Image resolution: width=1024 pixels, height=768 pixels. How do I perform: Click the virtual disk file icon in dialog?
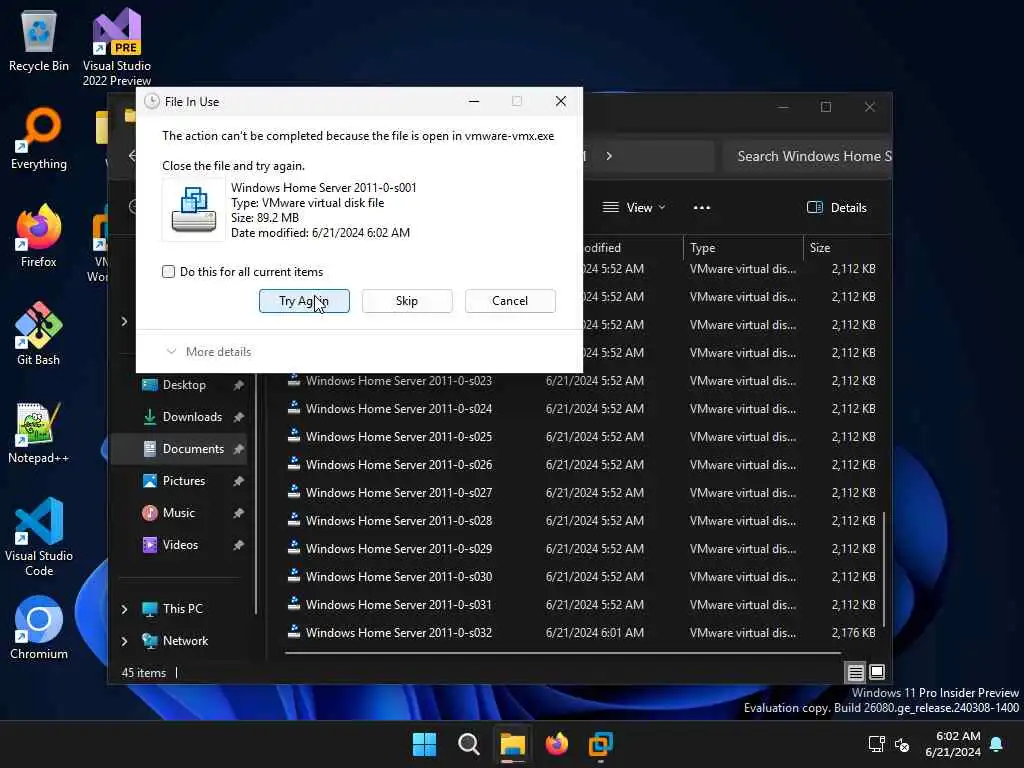193,210
